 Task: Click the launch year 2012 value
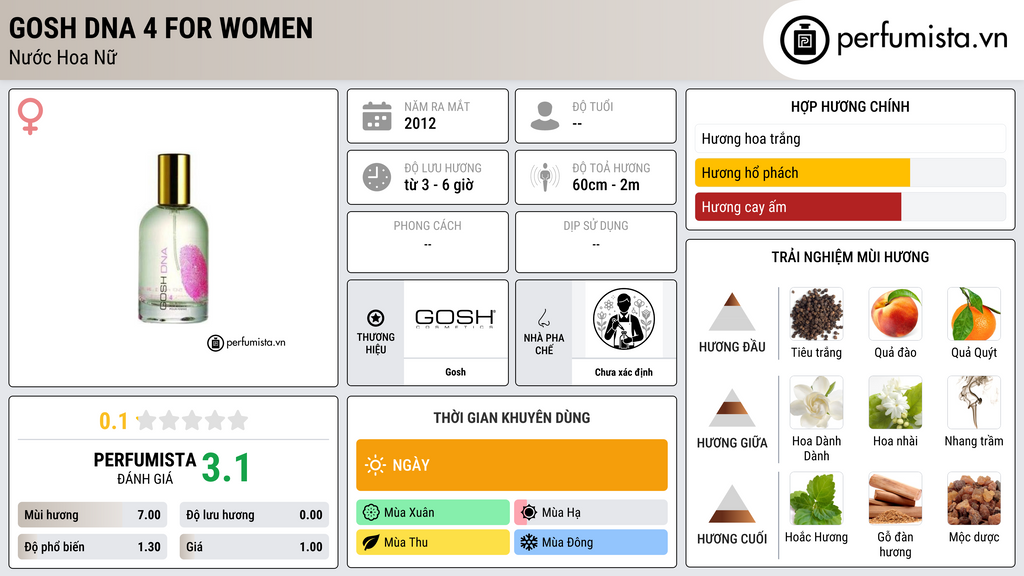pyautogui.click(x=420, y=123)
